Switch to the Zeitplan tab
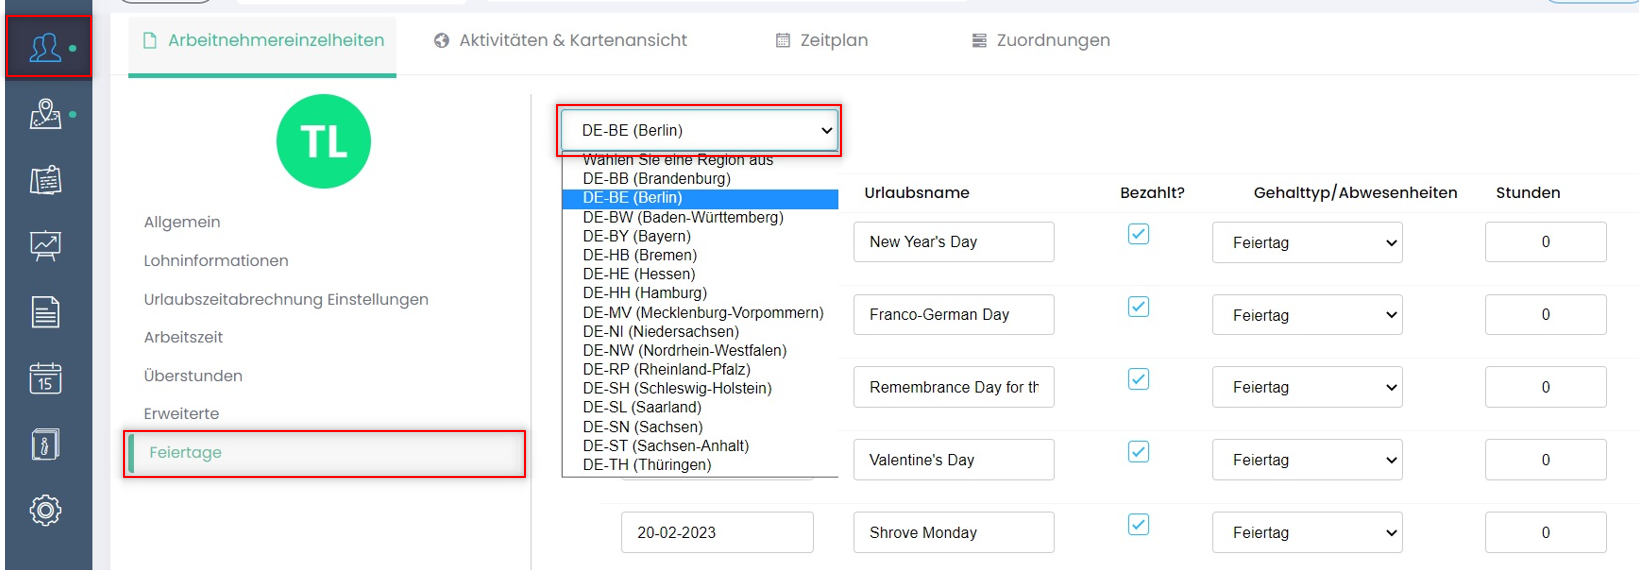 [x=822, y=40]
